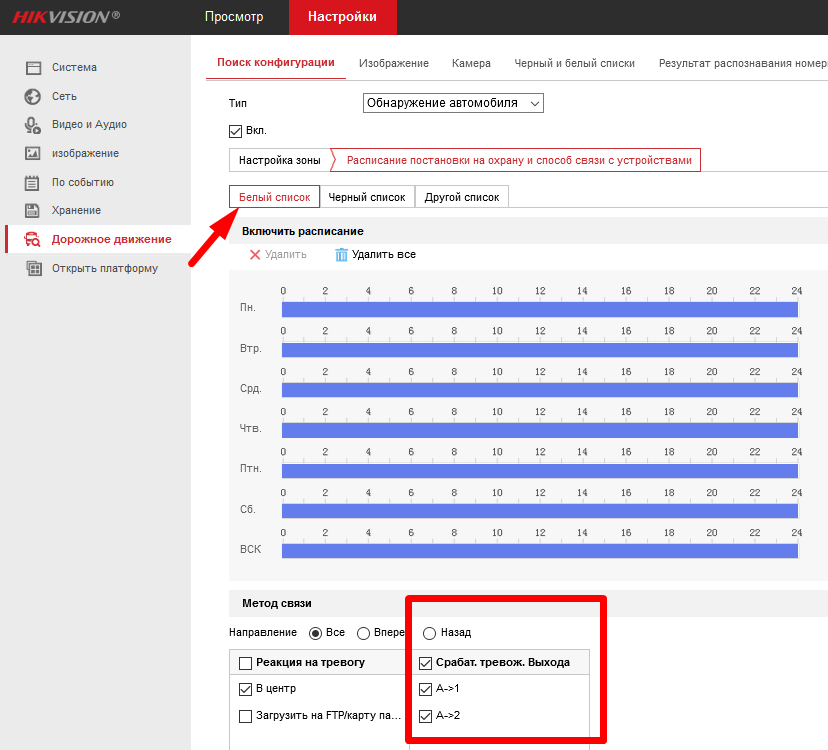The height and width of the screenshot is (750, 828).
Task: Select the Белый список tab
Action: (x=274, y=197)
